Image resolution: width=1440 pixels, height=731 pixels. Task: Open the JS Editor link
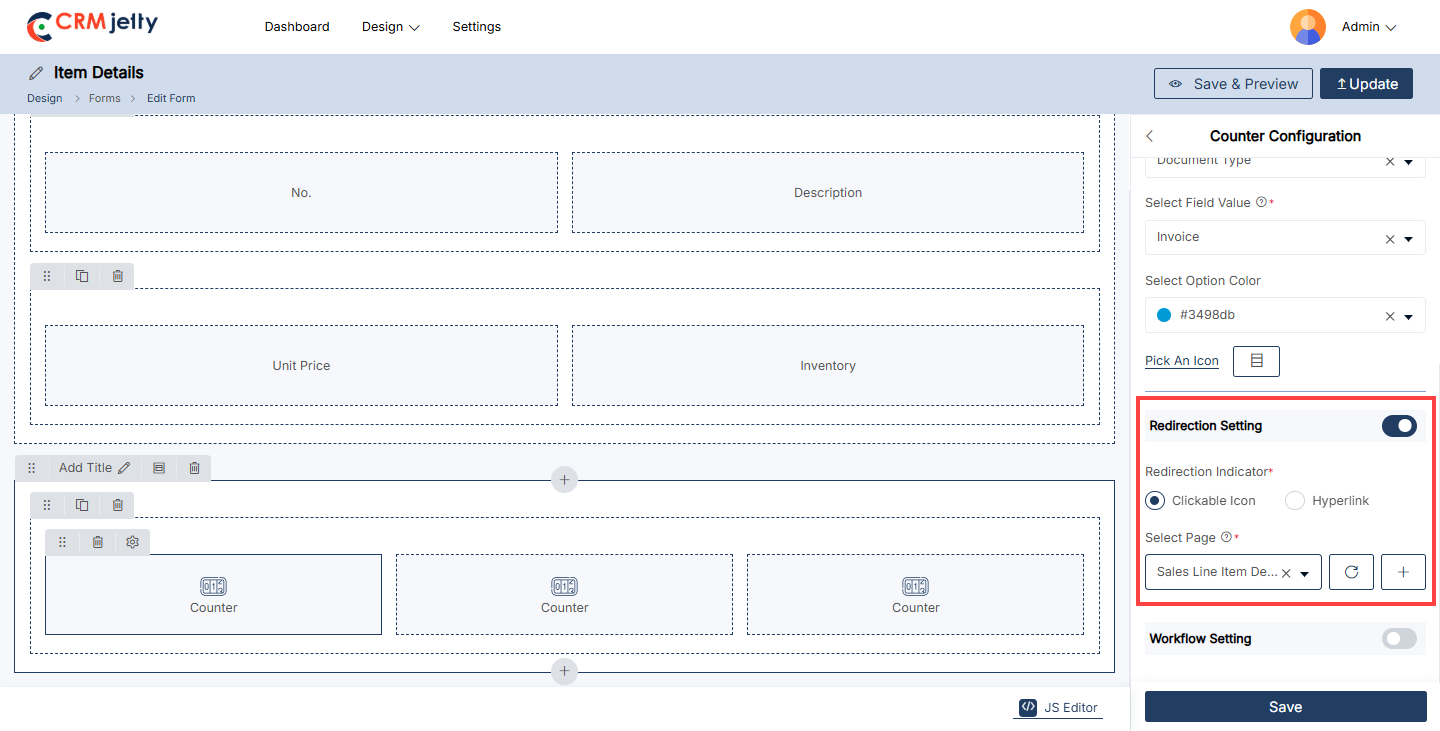tap(1059, 707)
